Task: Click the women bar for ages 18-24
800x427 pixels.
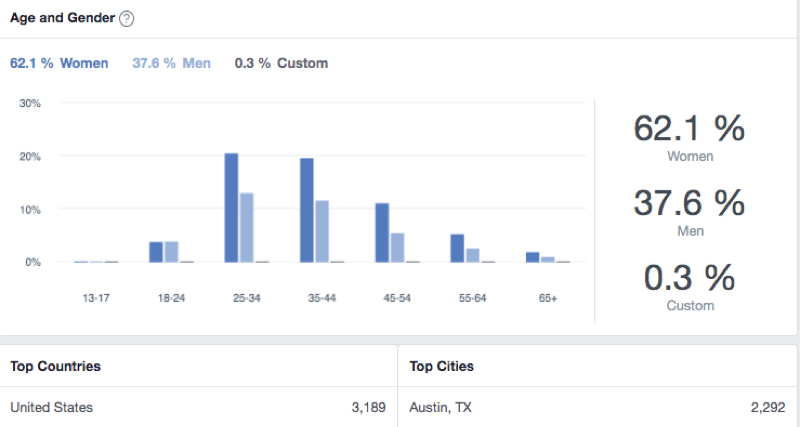Action: [x=156, y=252]
